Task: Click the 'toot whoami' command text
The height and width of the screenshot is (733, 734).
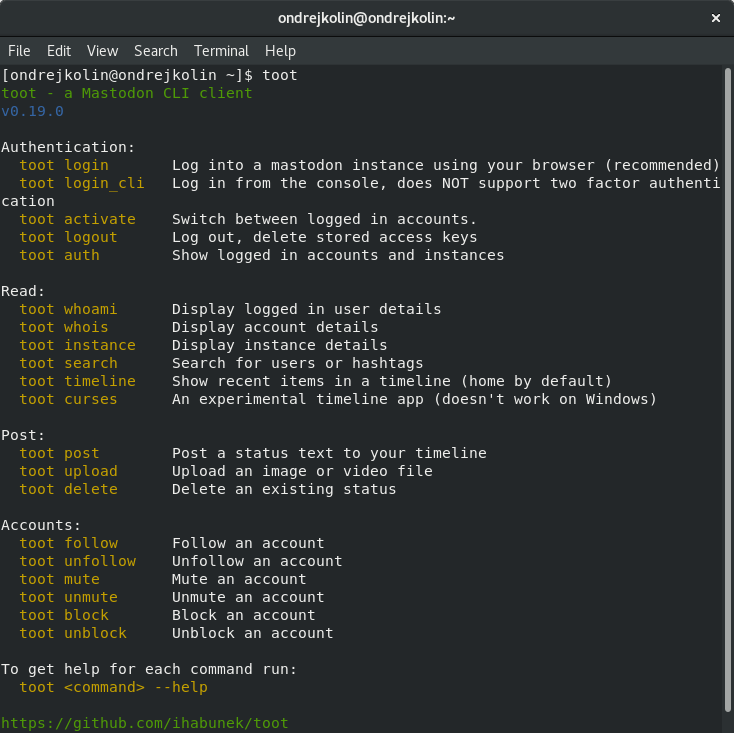Action: (x=68, y=309)
